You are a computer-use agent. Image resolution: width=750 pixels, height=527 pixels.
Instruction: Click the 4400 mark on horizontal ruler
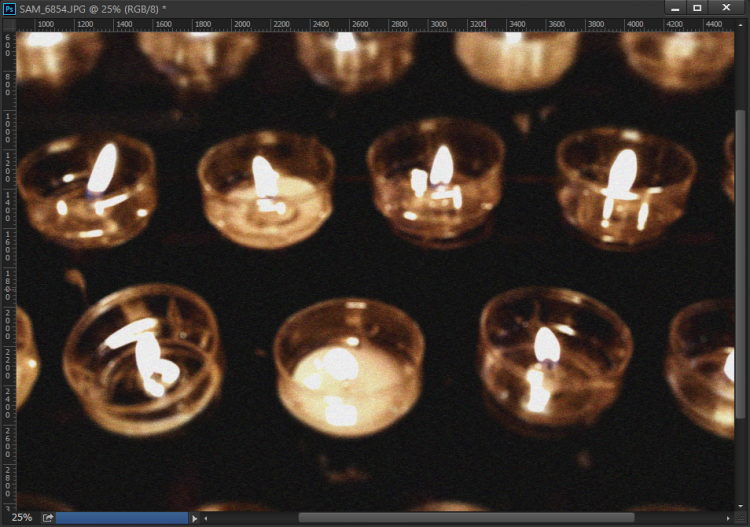click(x=714, y=24)
